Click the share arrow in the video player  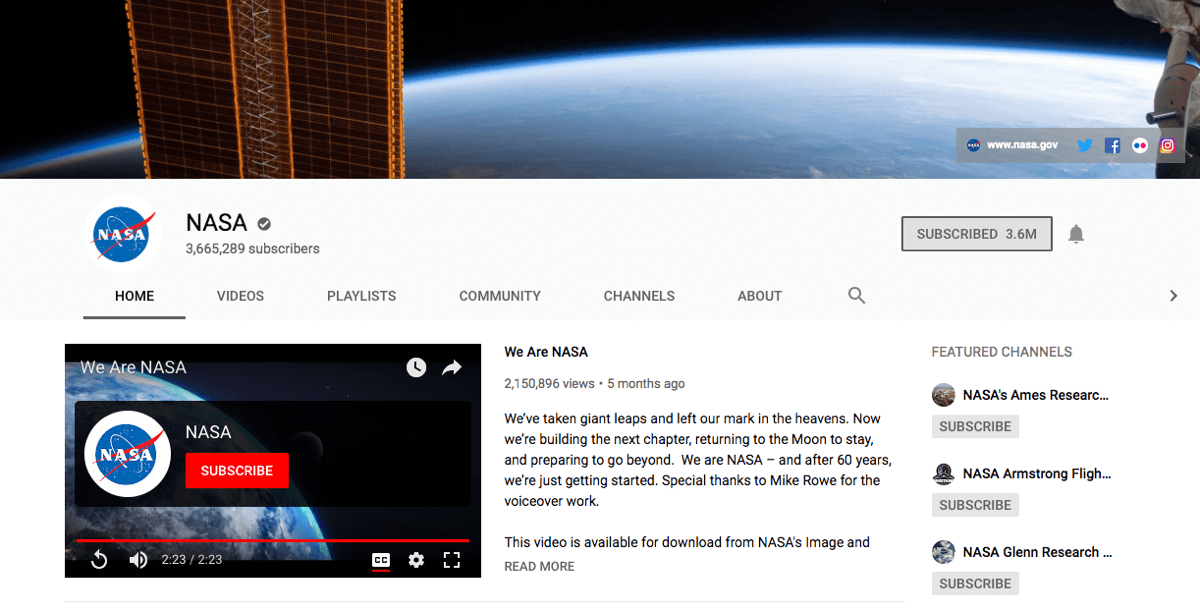(452, 367)
